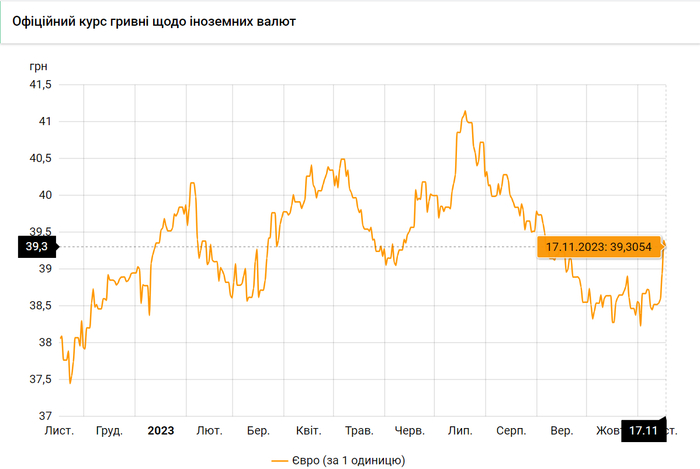Click the Вер. month label
Viewport: 700px width, 469px height.
click(562, 431)
